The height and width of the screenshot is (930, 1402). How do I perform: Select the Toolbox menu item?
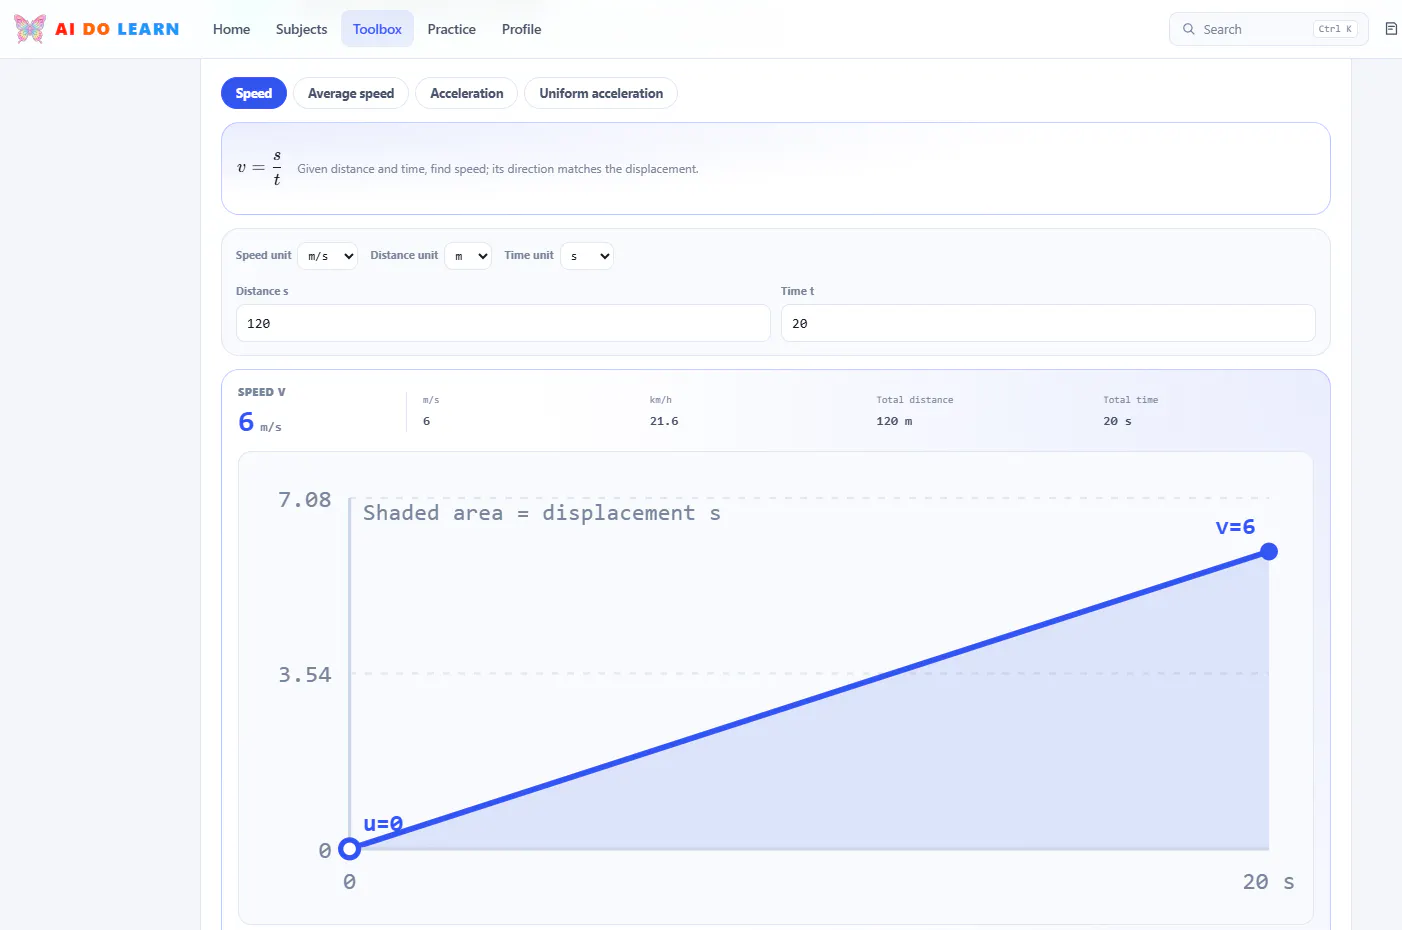(377, 29)
